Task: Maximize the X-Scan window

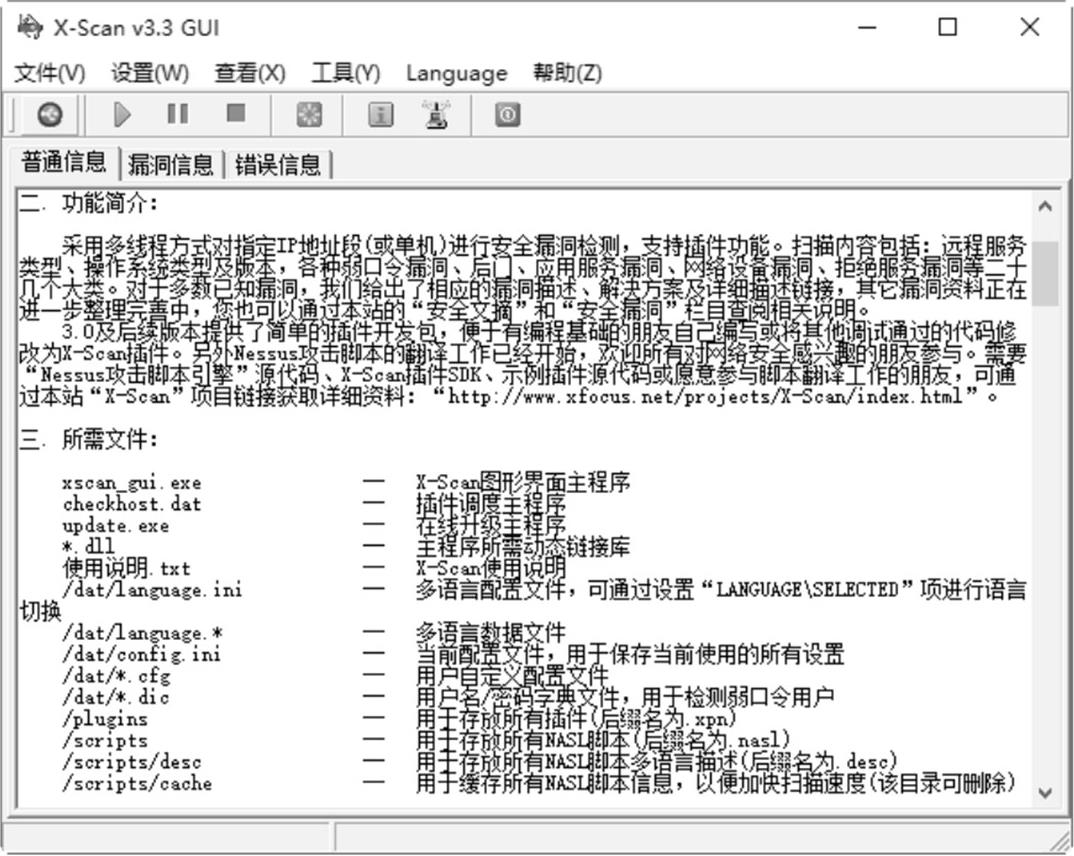Action: point(947,27)
